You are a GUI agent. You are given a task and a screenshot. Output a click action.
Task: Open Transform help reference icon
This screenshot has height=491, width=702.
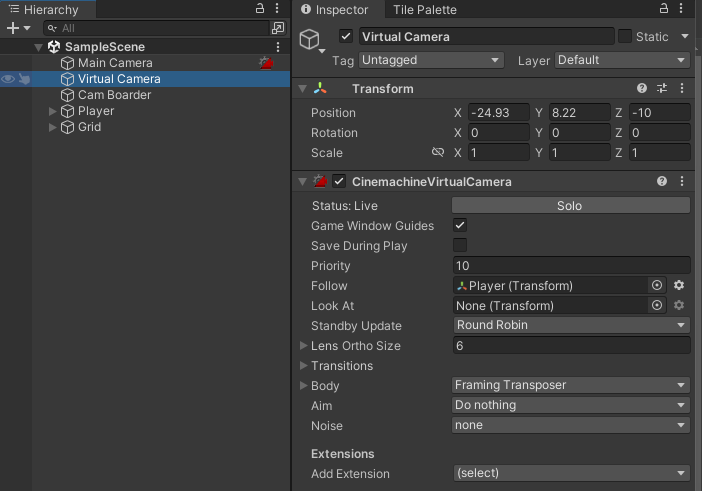[x=642, y=88]
